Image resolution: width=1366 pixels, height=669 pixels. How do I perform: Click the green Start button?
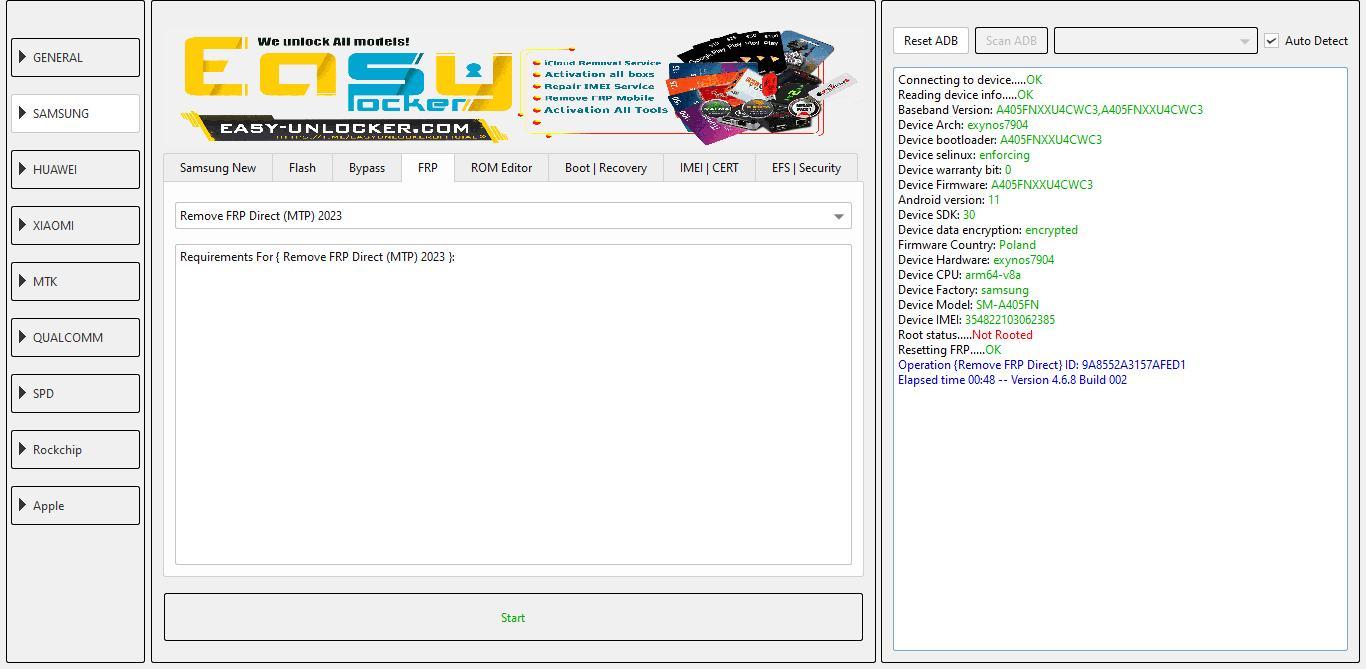(x=513, y=617)
